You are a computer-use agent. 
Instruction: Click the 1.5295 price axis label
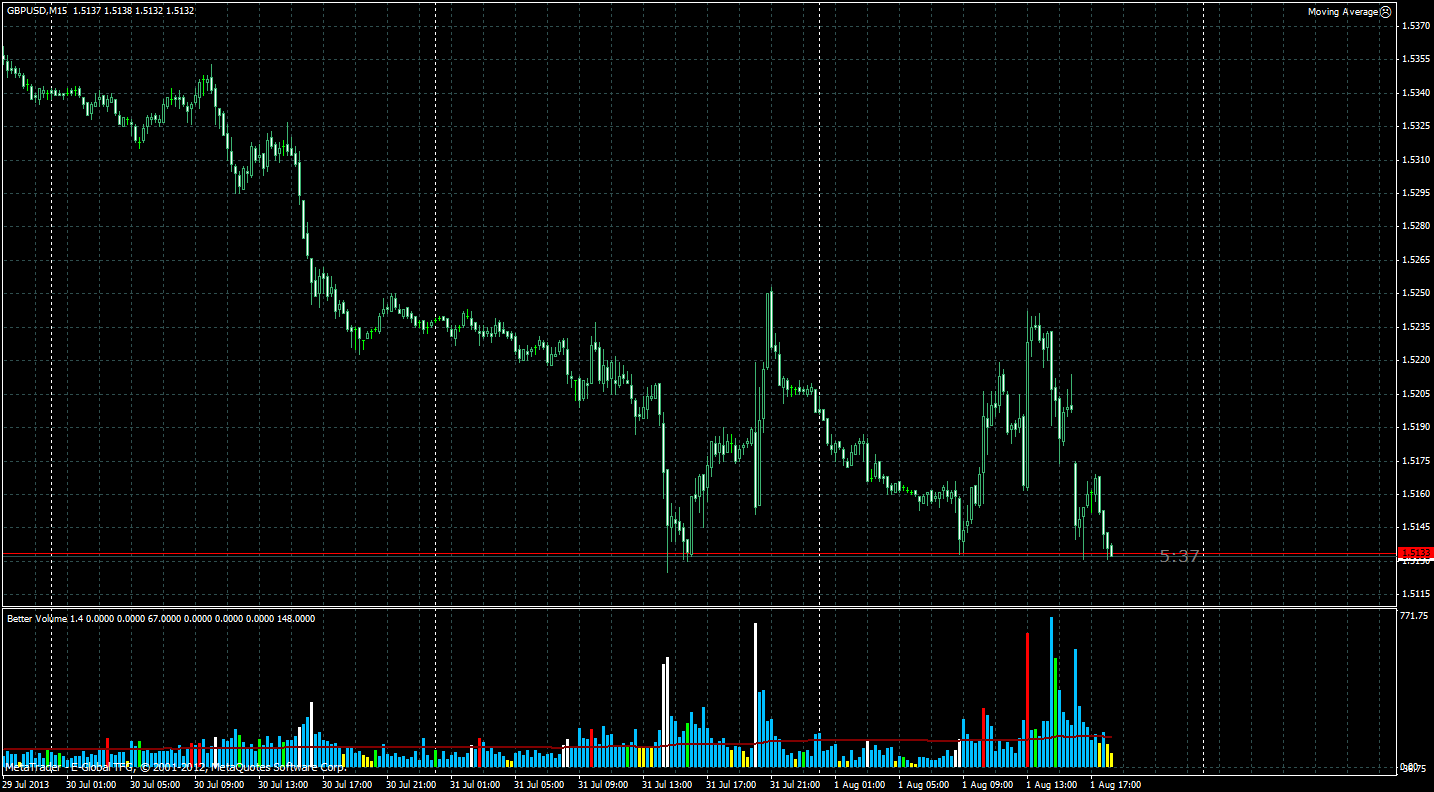pos(1415,193)
